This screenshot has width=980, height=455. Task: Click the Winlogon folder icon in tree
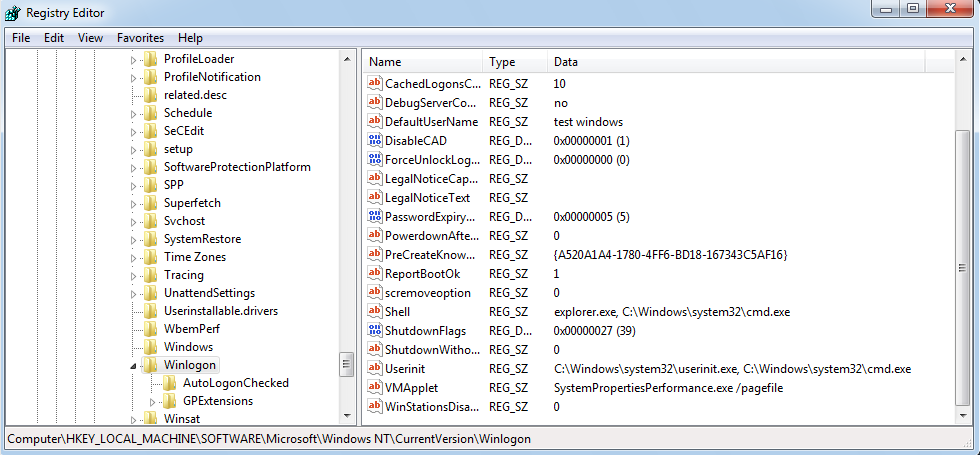click(x=151, y=365)
